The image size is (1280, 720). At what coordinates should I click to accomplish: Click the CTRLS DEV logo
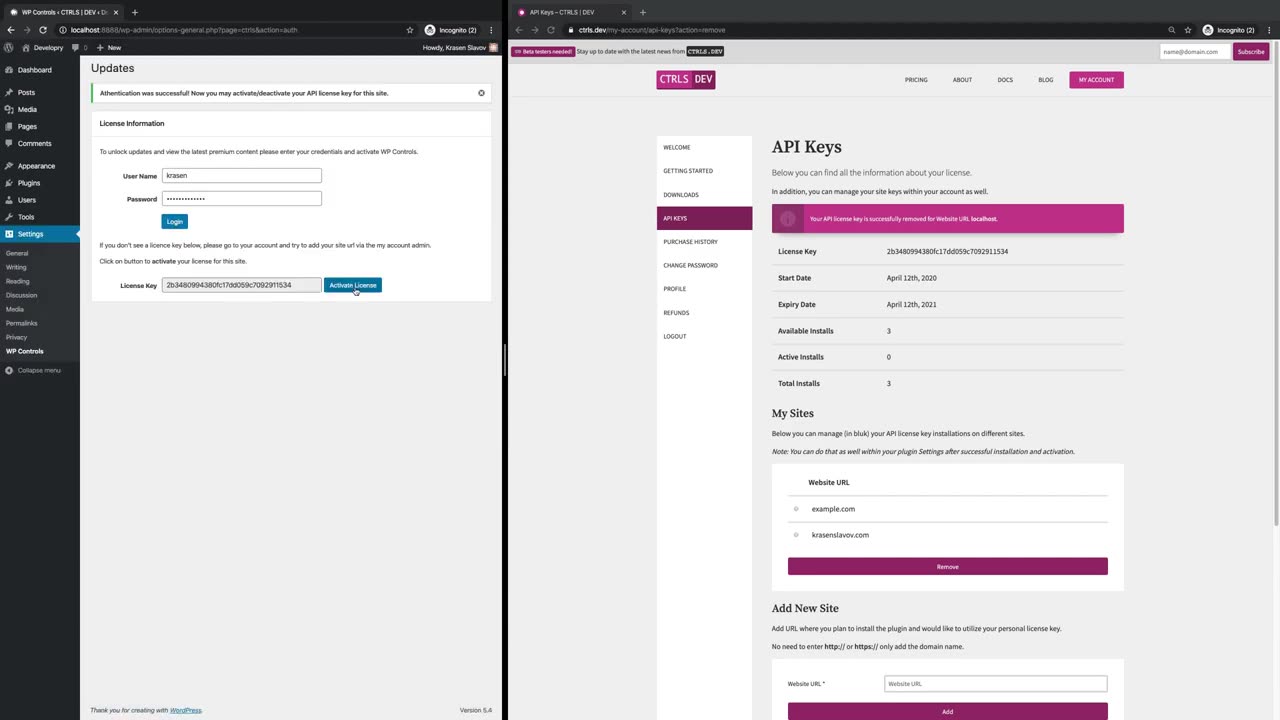[686, 79]
